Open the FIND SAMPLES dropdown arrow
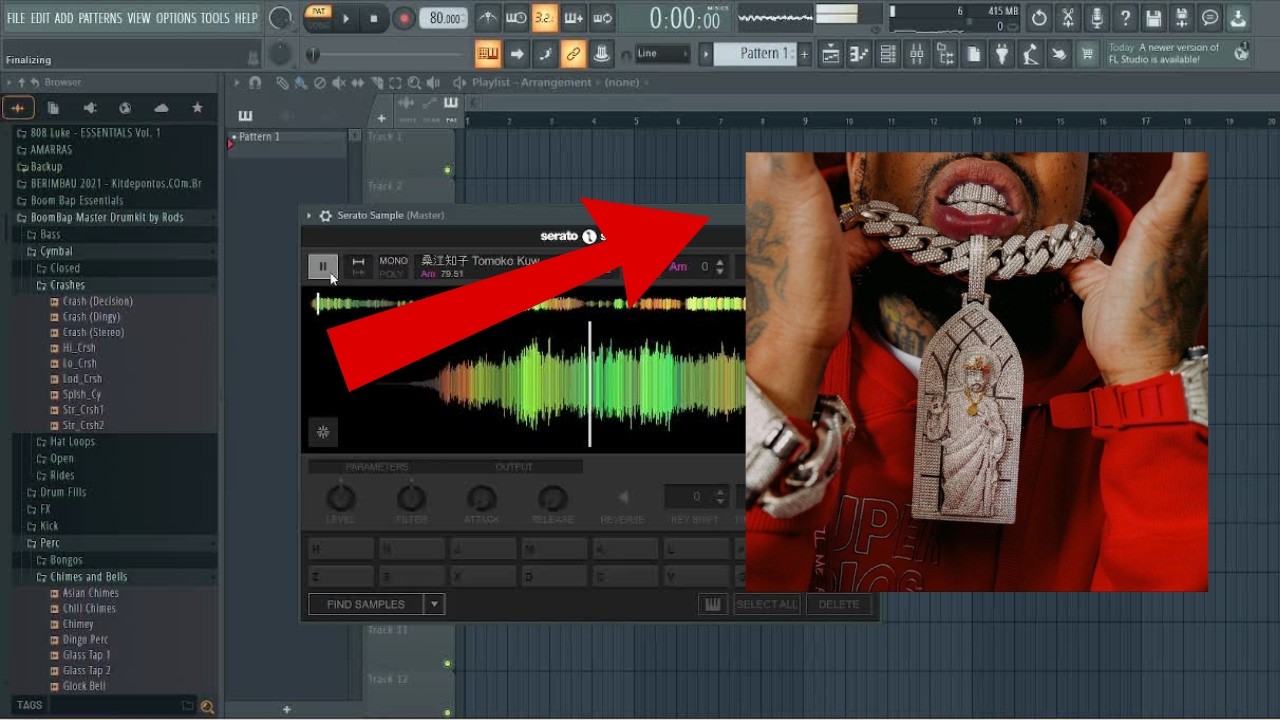1280x720 pixels. coord(434,604)
